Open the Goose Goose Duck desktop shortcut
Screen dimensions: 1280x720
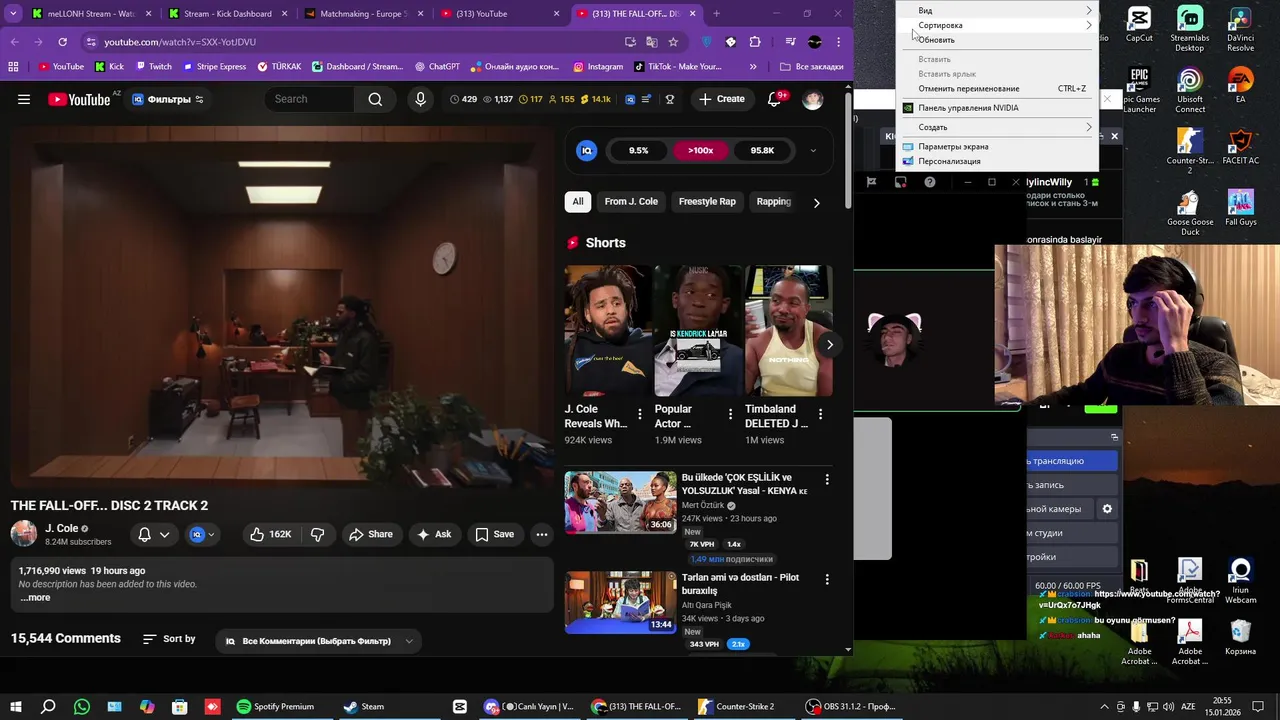pos(1189,212)
